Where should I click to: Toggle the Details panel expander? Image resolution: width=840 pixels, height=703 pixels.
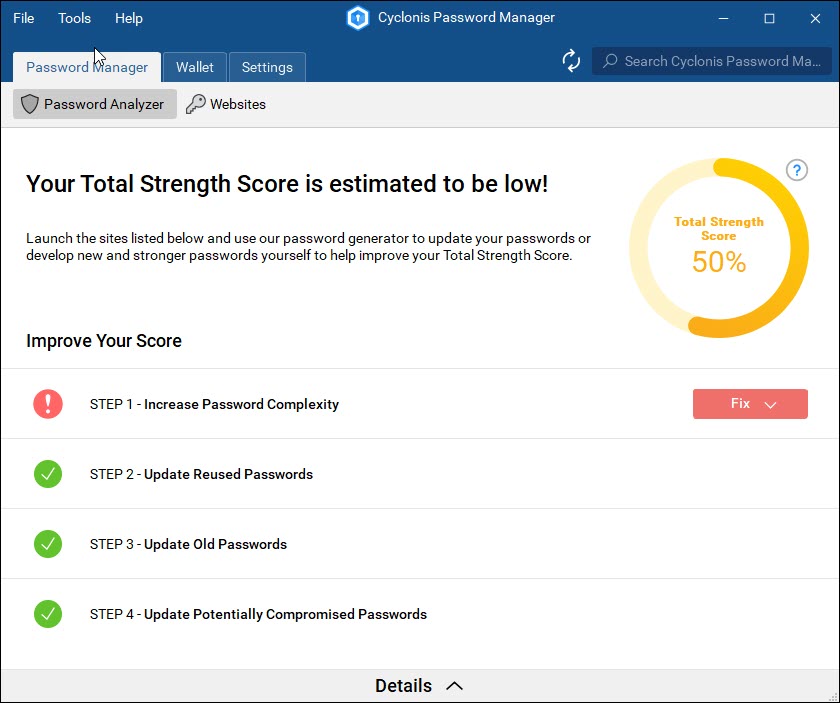[420, 685]
